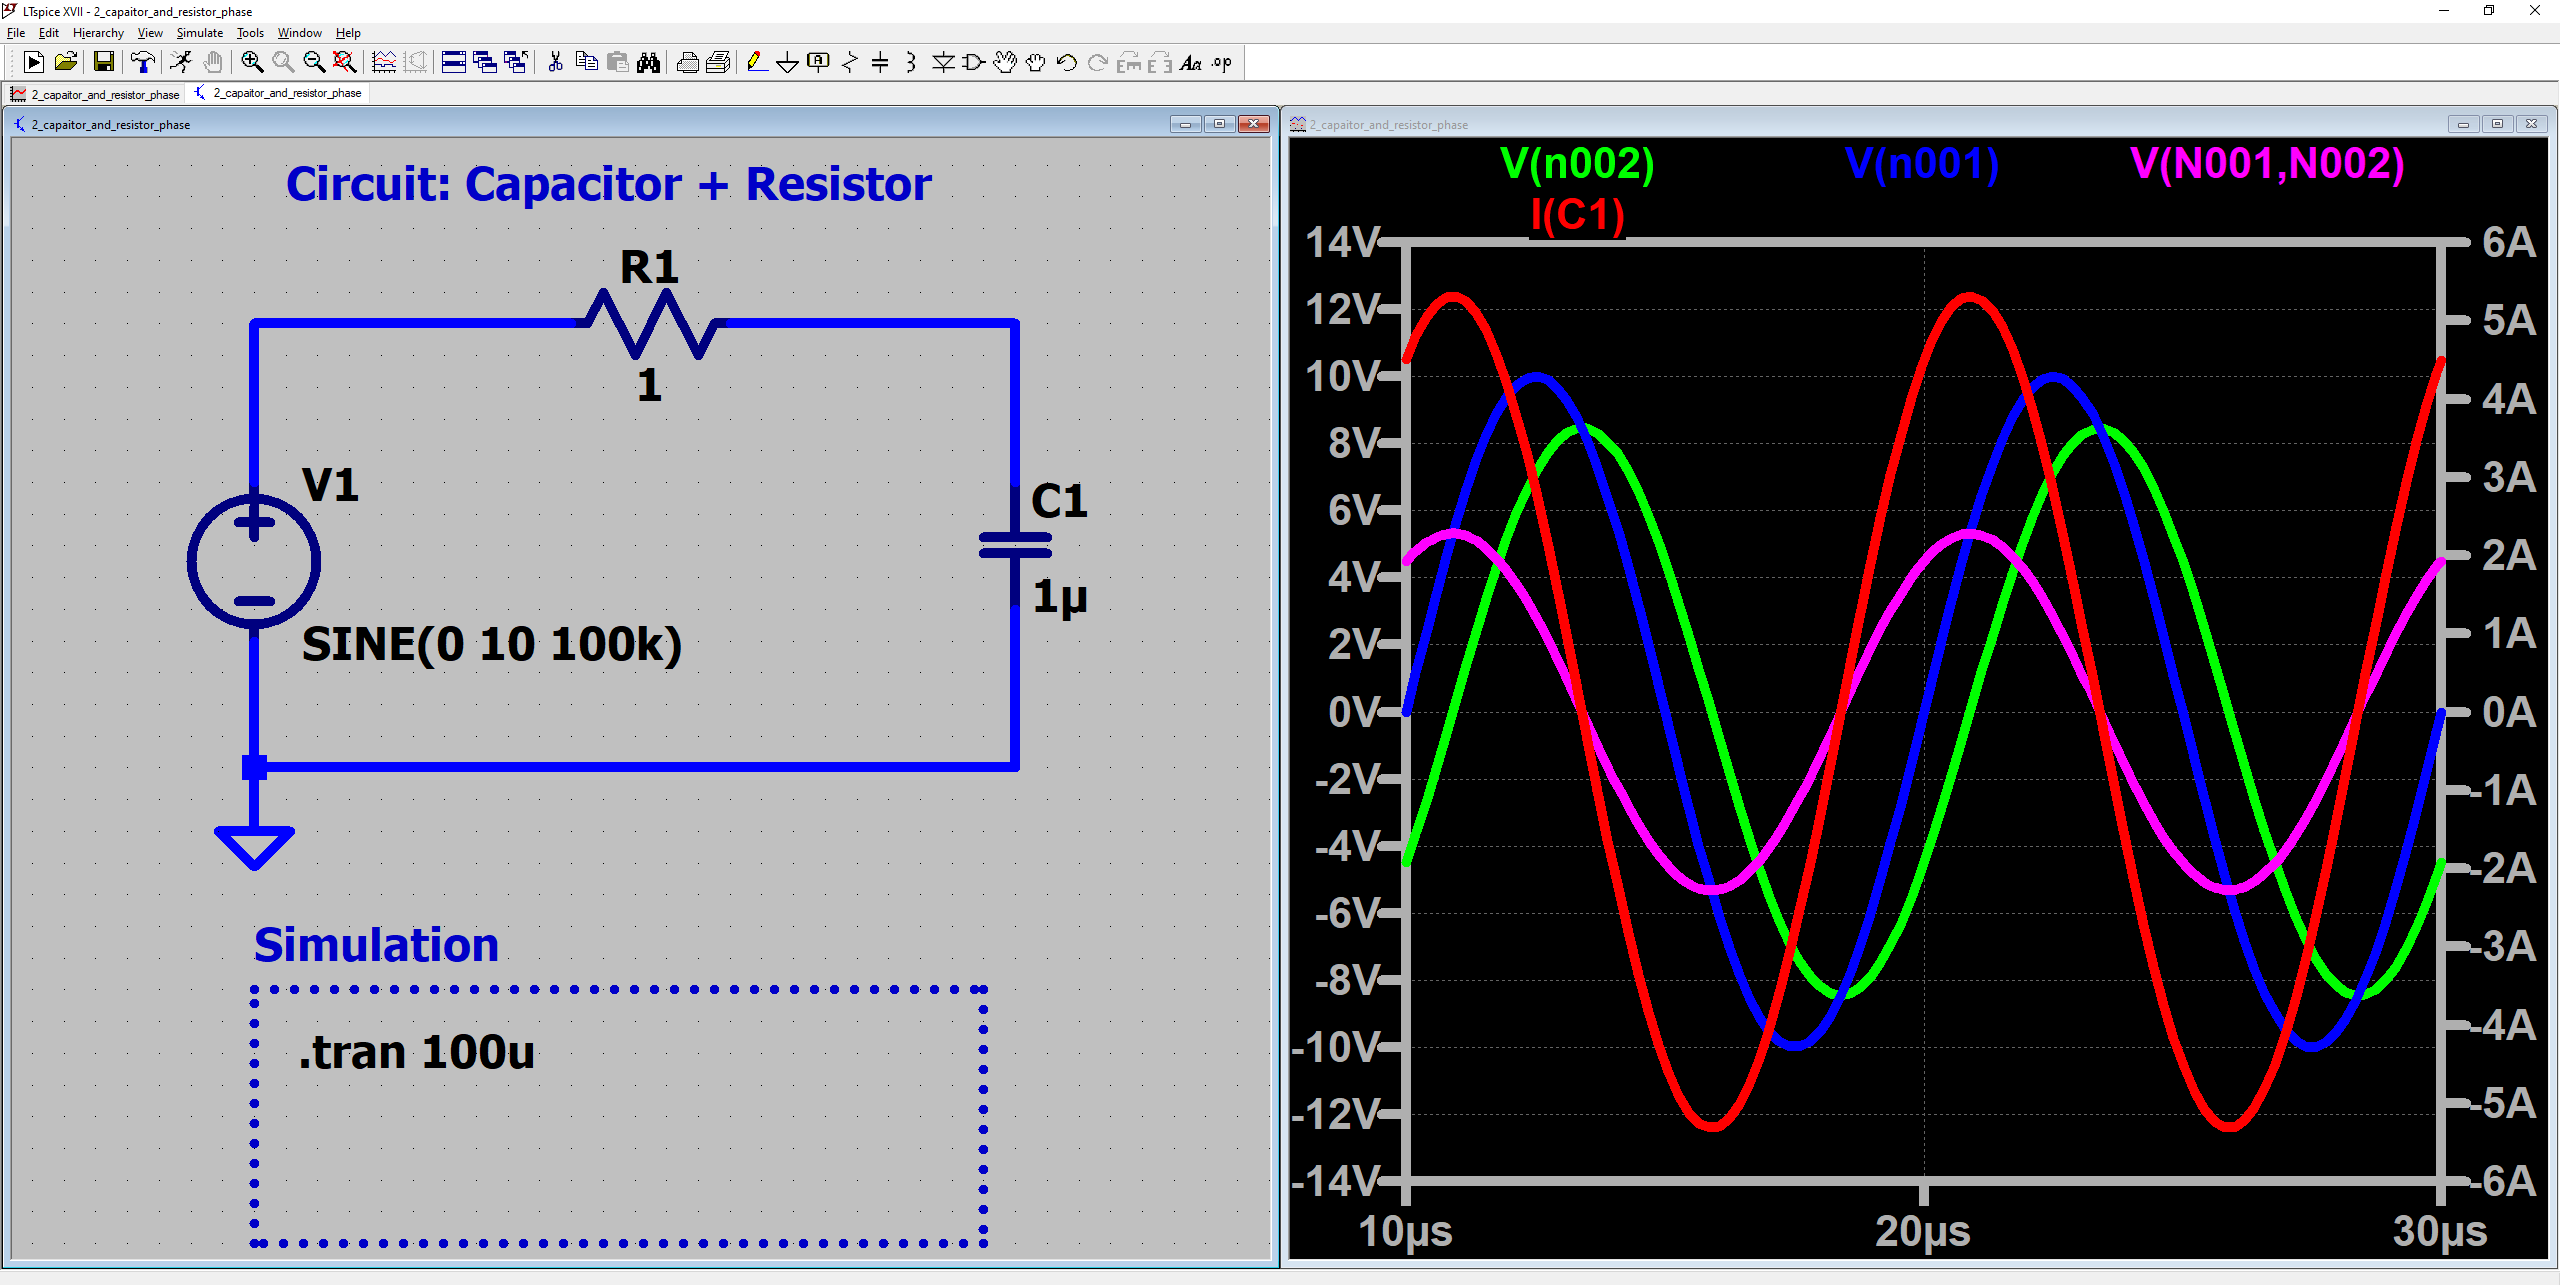Click the magenta V(N001,N002) trace label
The image size is (2560, 1285).
point(2267,164)
